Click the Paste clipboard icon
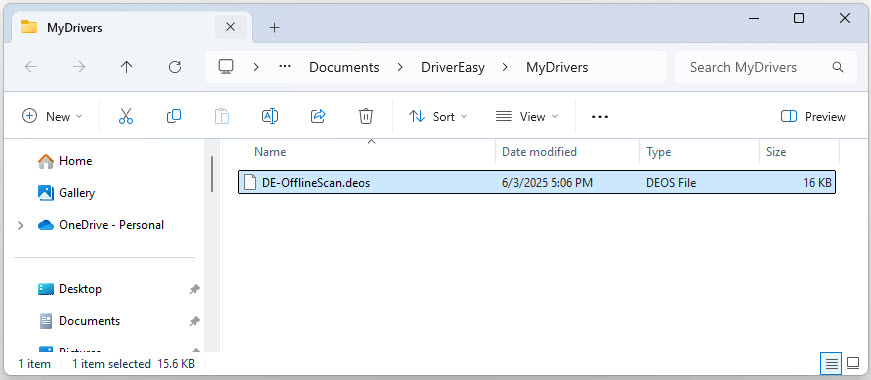This screenshot has width=871, height=380. [222, 116]
